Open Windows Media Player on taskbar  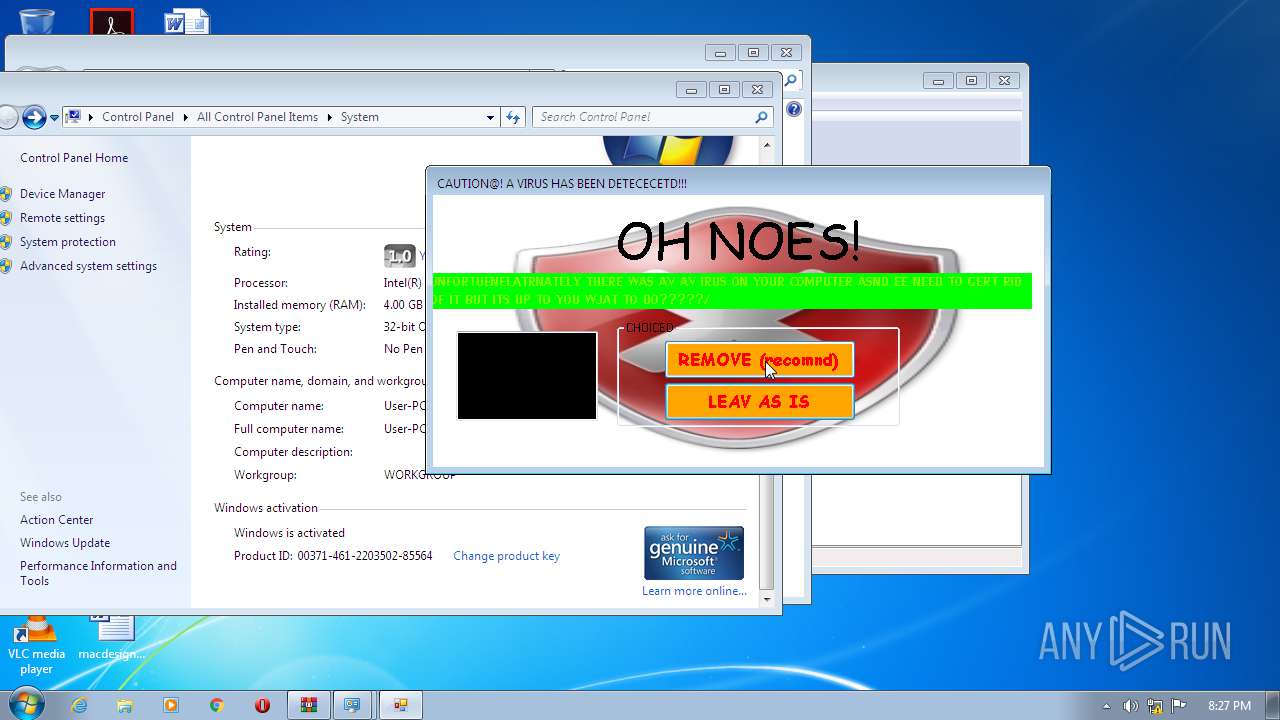pos(171,705)
